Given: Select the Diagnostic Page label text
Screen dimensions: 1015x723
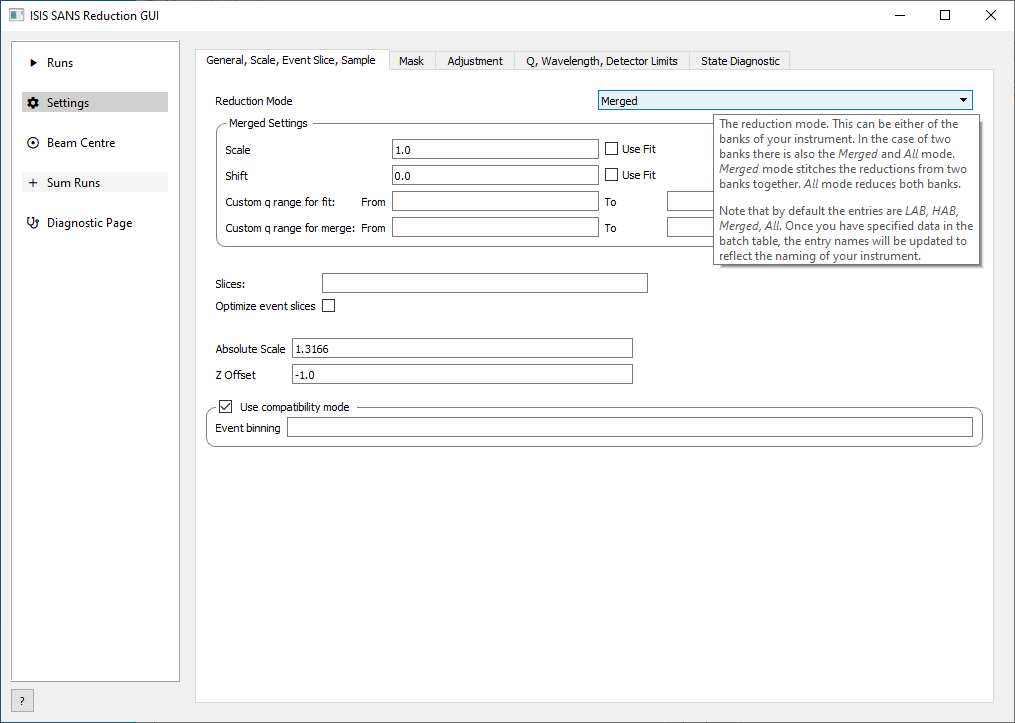Looking at the screenshot, I should (x=89, y=223).
